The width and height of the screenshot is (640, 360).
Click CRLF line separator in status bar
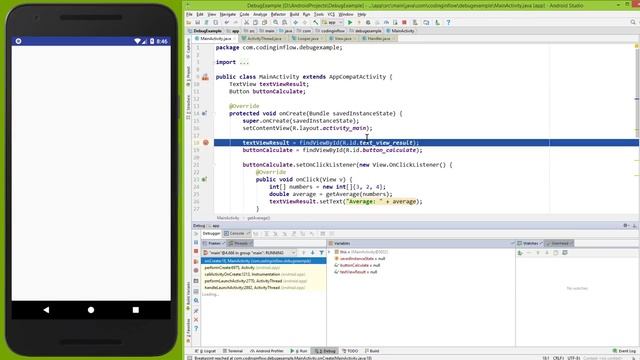click(x=558, y=358)
